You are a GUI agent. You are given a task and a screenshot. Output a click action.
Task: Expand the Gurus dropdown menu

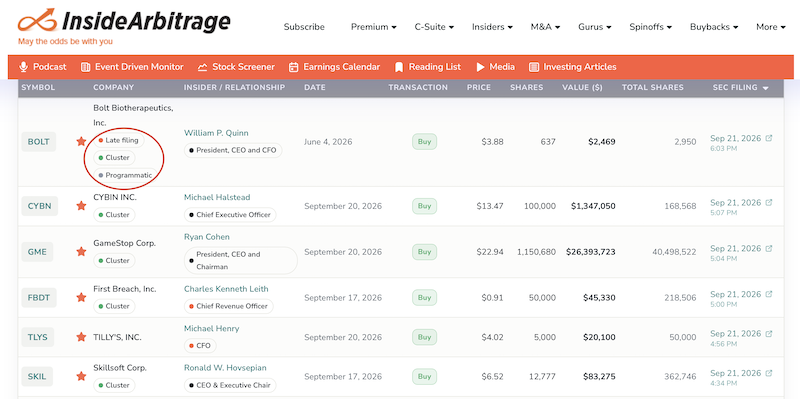coord(594,27)
